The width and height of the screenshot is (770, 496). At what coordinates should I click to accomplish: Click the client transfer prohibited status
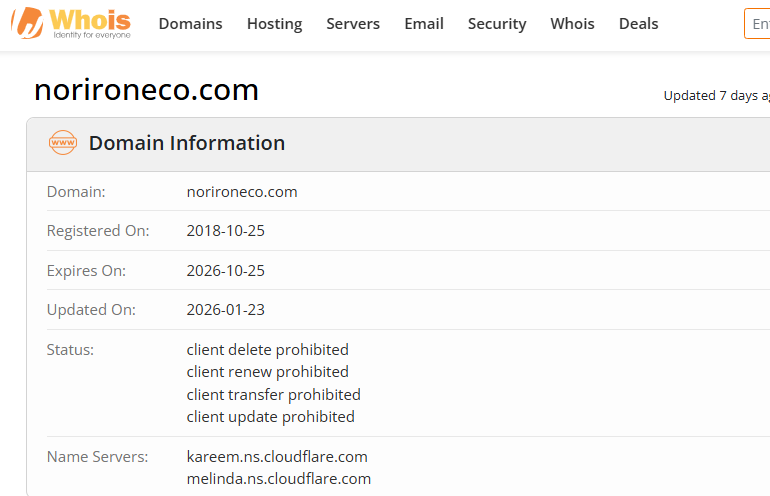[274, 394]
